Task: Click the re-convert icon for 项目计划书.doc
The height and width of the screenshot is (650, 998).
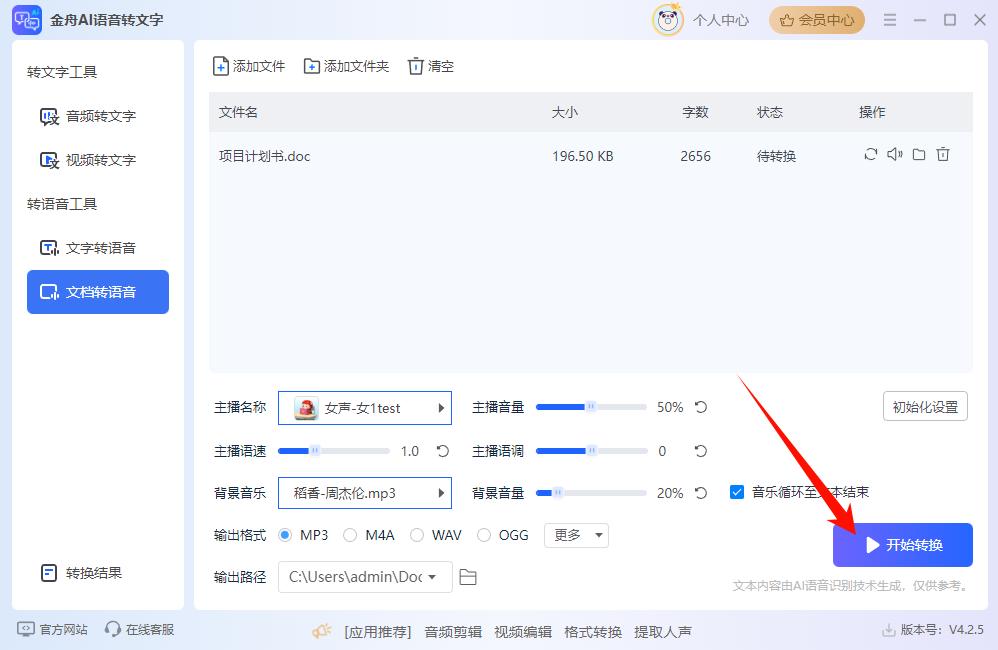Action: tap(871, 155)
